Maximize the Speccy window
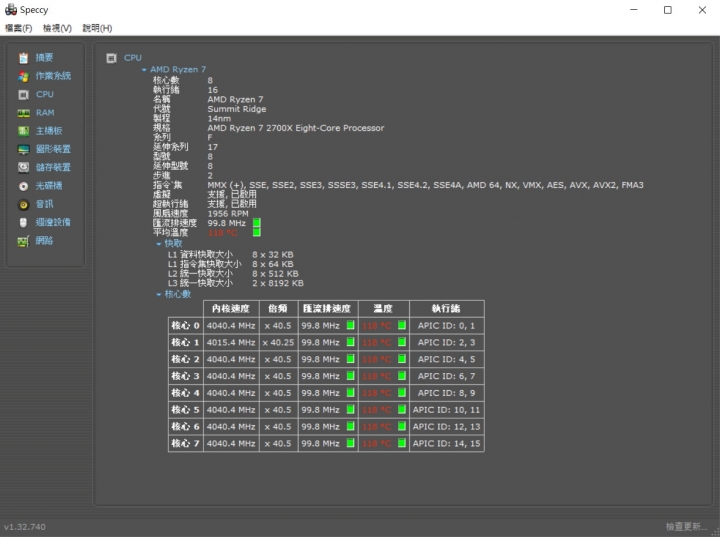This screenshot has width=720, height=537. 668,10
